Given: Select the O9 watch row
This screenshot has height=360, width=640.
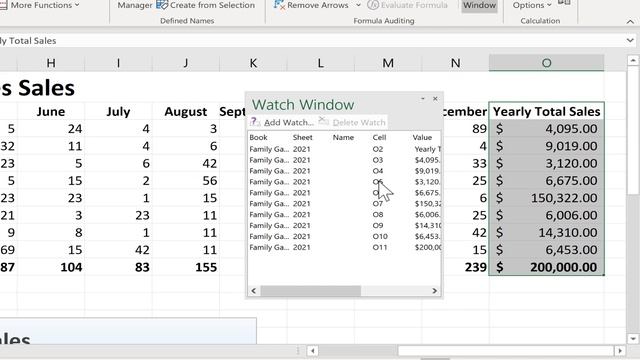Looking at the screenshot, I should (x=344, y=226).
